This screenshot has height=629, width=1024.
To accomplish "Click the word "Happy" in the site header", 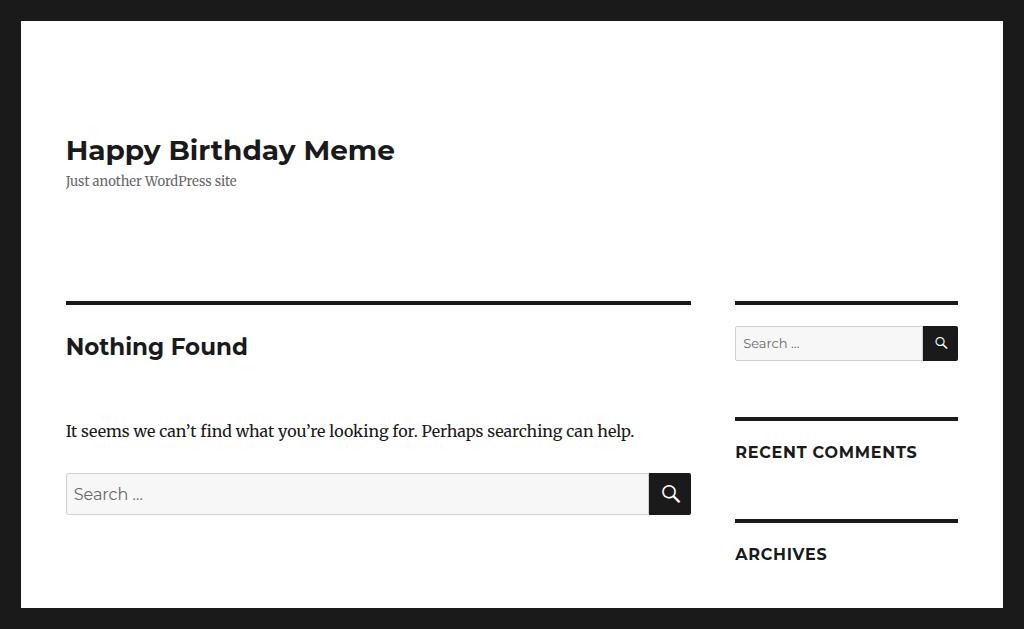I will pos(113,150).
